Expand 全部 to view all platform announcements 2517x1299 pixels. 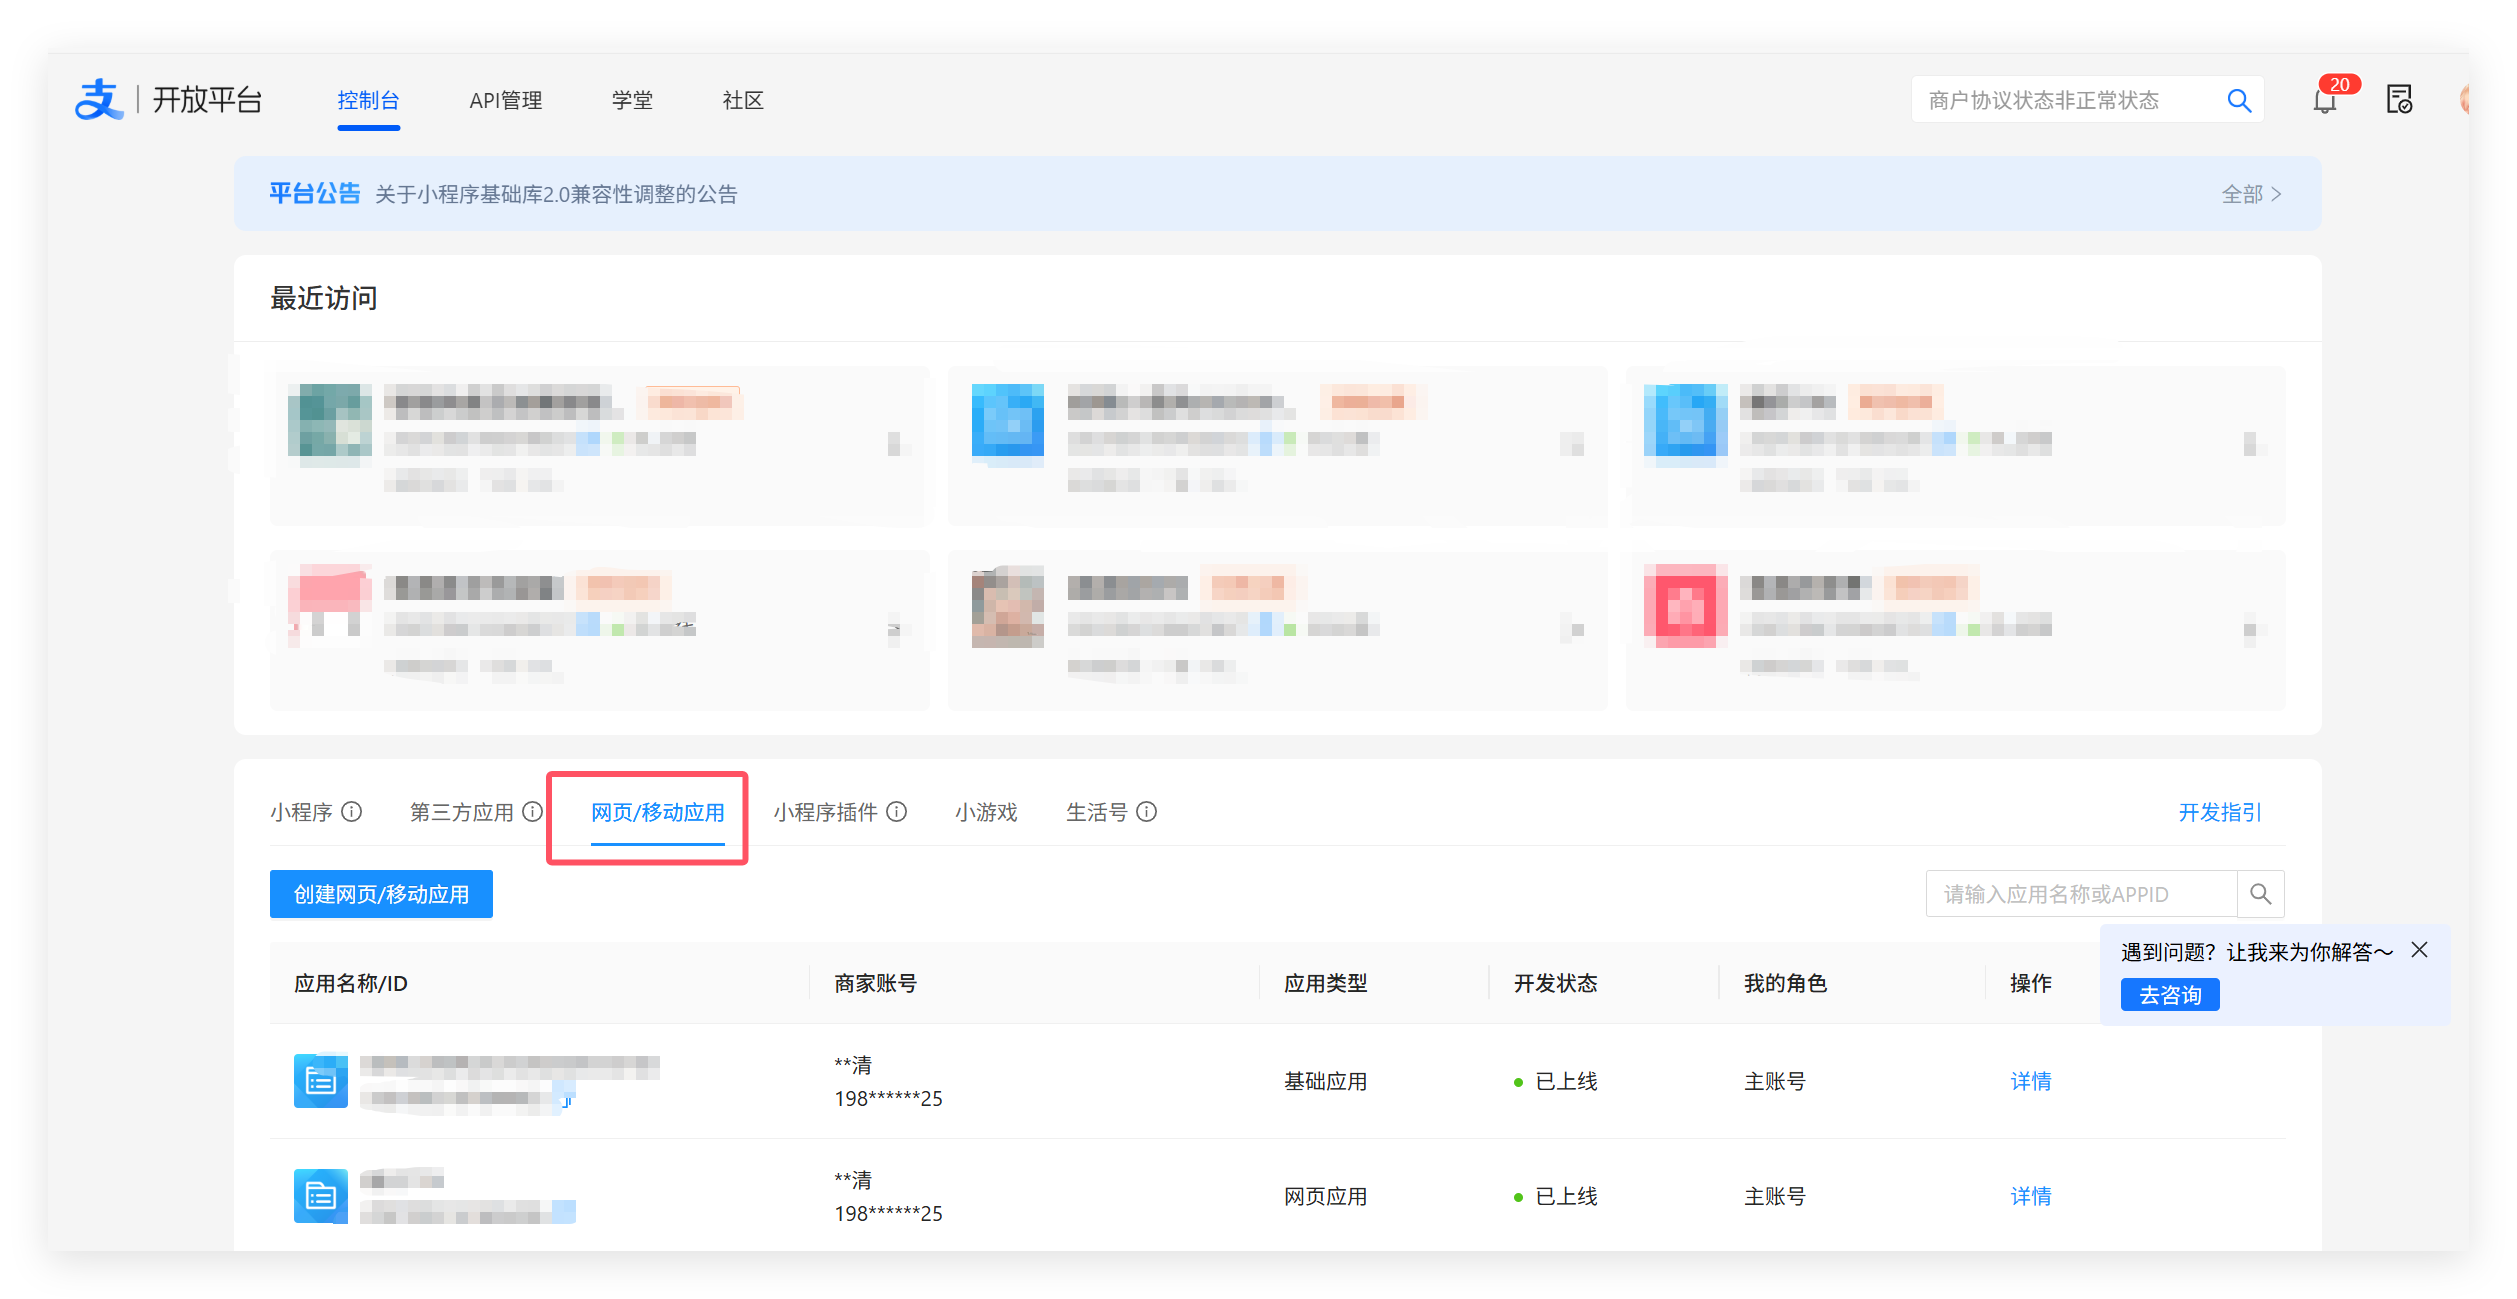click(x=2251, y=194)
